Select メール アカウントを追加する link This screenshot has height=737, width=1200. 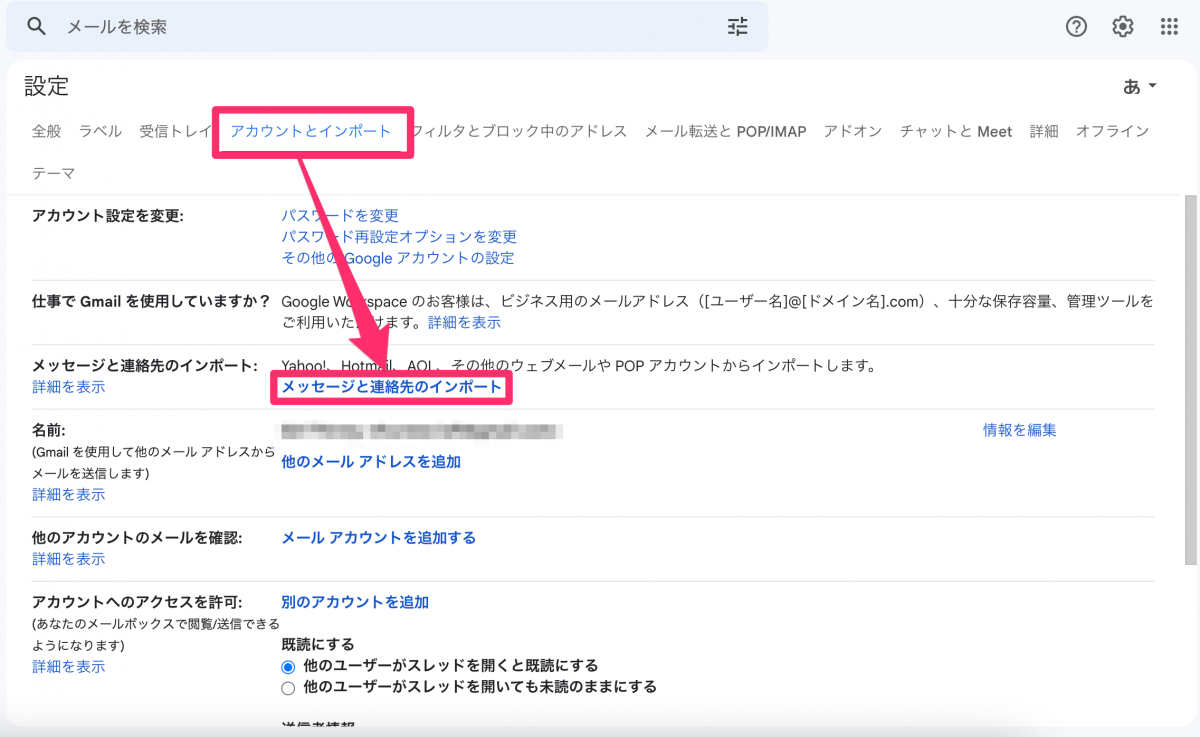pos(378,537)
